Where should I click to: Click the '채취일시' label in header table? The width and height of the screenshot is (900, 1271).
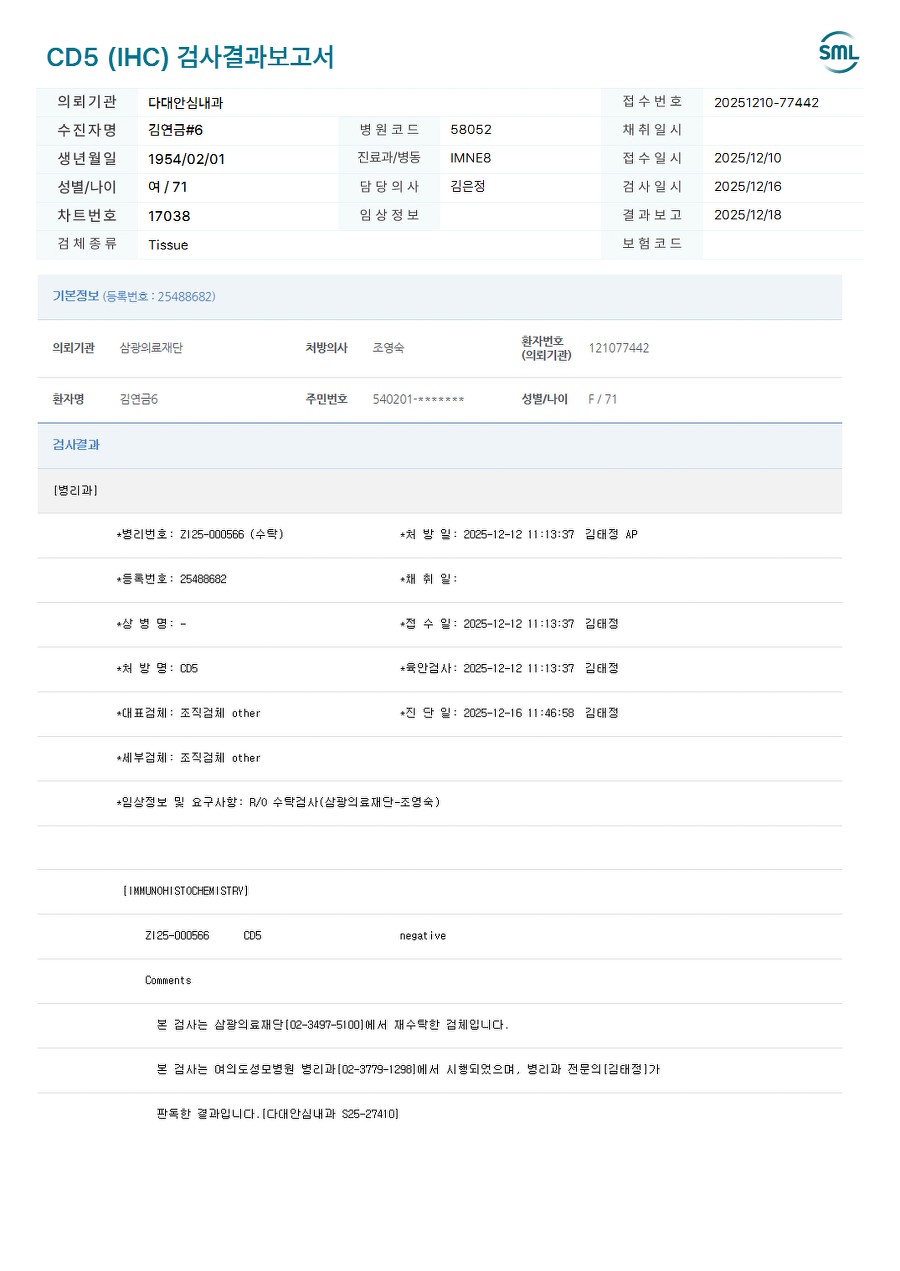click(652, 130)
